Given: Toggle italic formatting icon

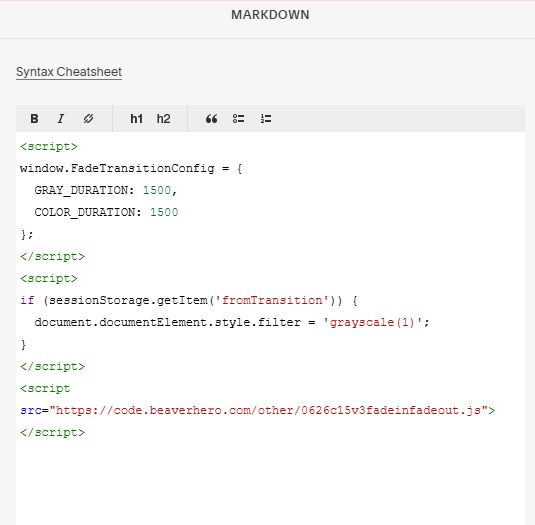Looking at the screenshot, I should [x=61, y=119].
